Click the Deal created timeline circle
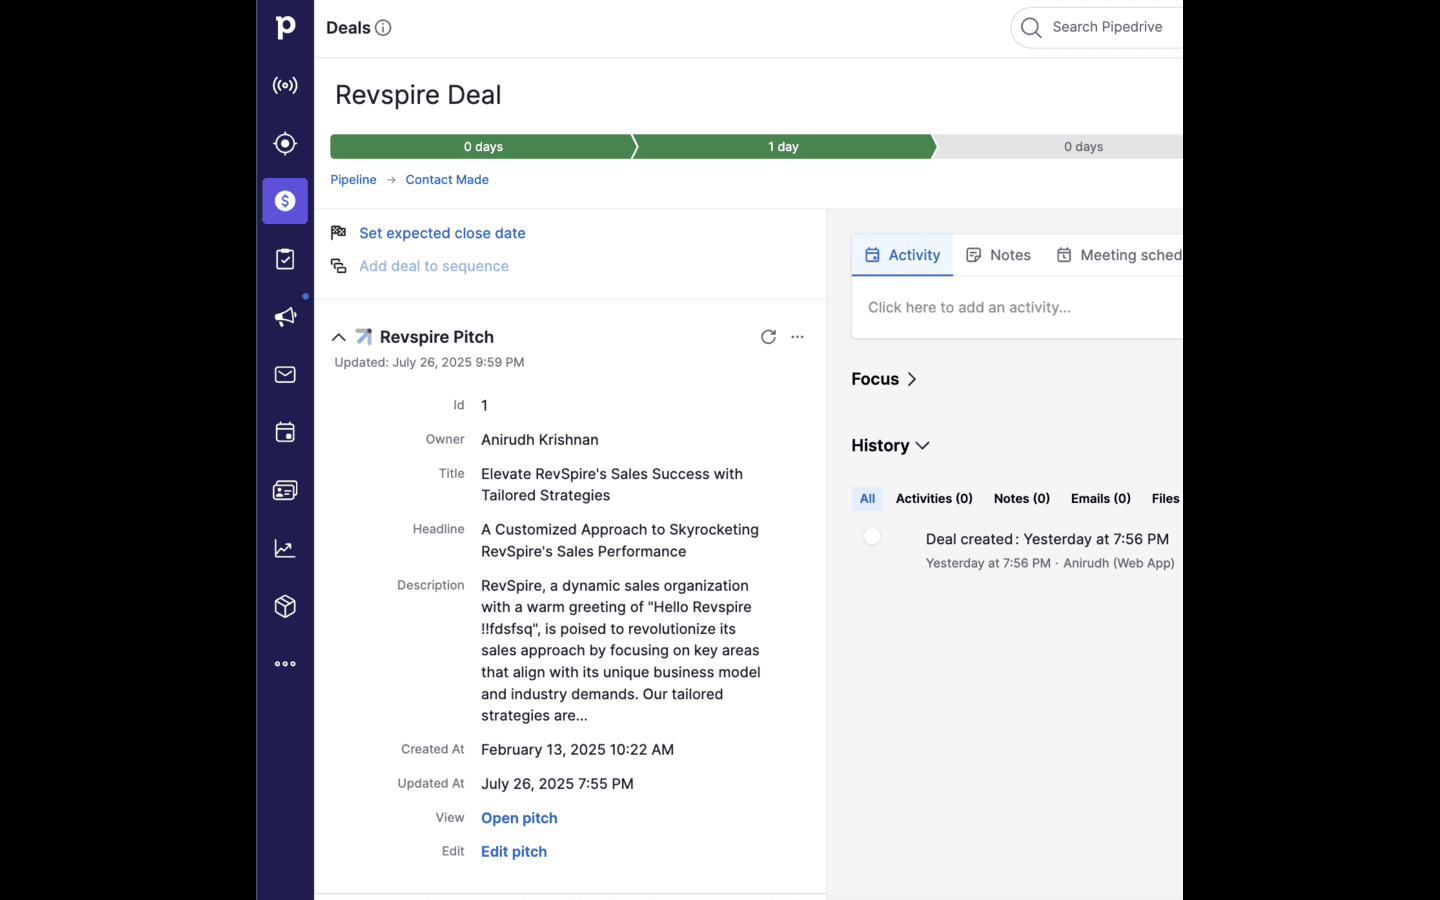Image resolution: width=1440 pixels, height=900 pixels. click(872, 537)
